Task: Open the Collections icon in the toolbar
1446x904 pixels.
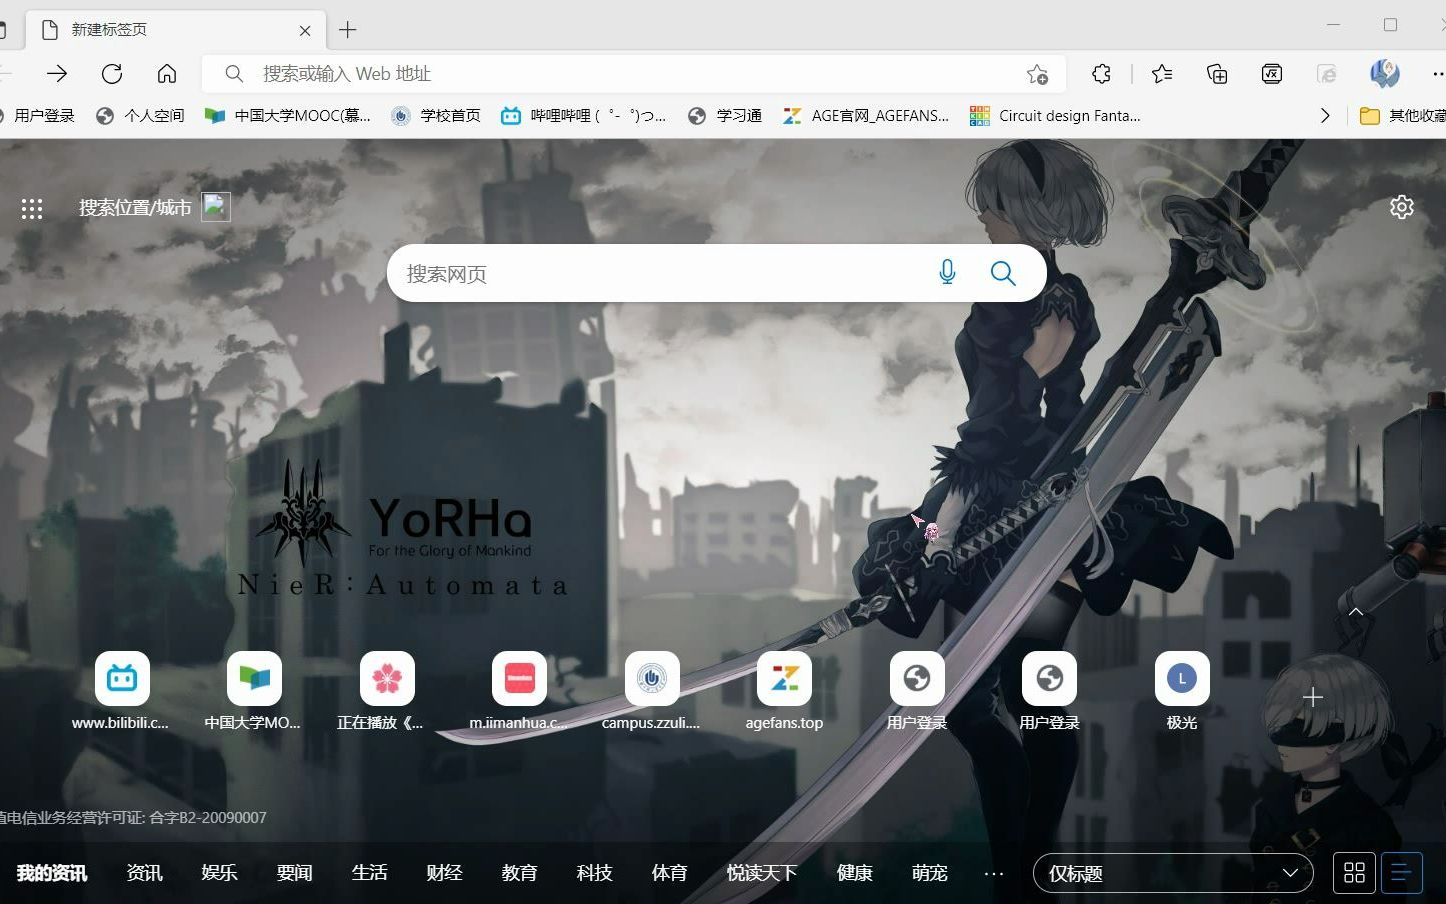Action: pyautogui.click(x=1216, y=73)
